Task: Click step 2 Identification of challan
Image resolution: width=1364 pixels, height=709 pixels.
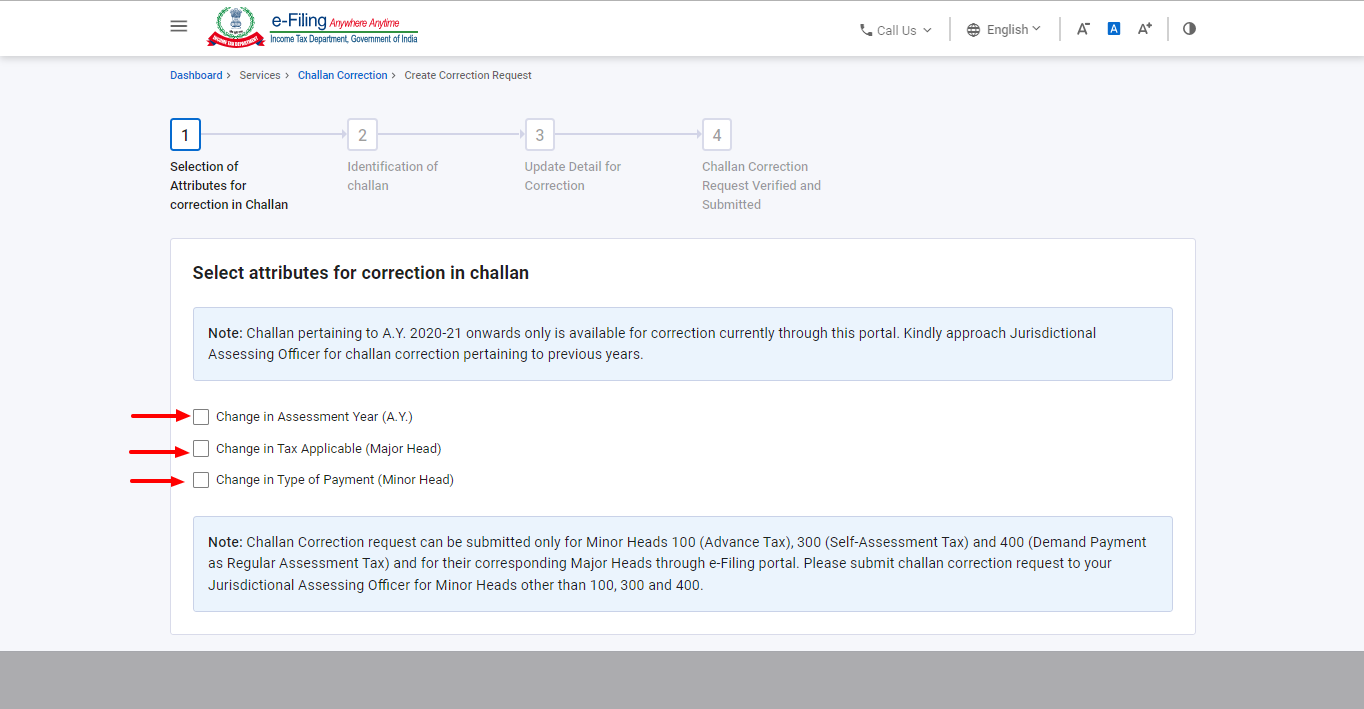Action: tap(362, 134)
